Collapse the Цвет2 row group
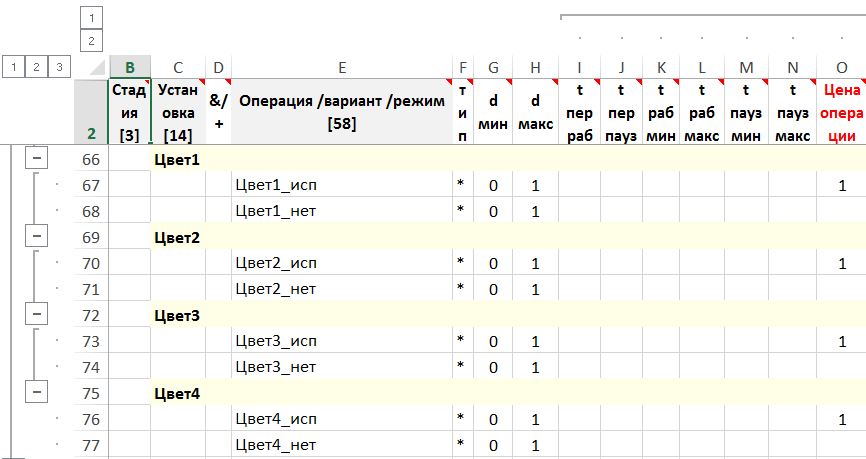Viewport: 866px width, 459px height. 37,236
